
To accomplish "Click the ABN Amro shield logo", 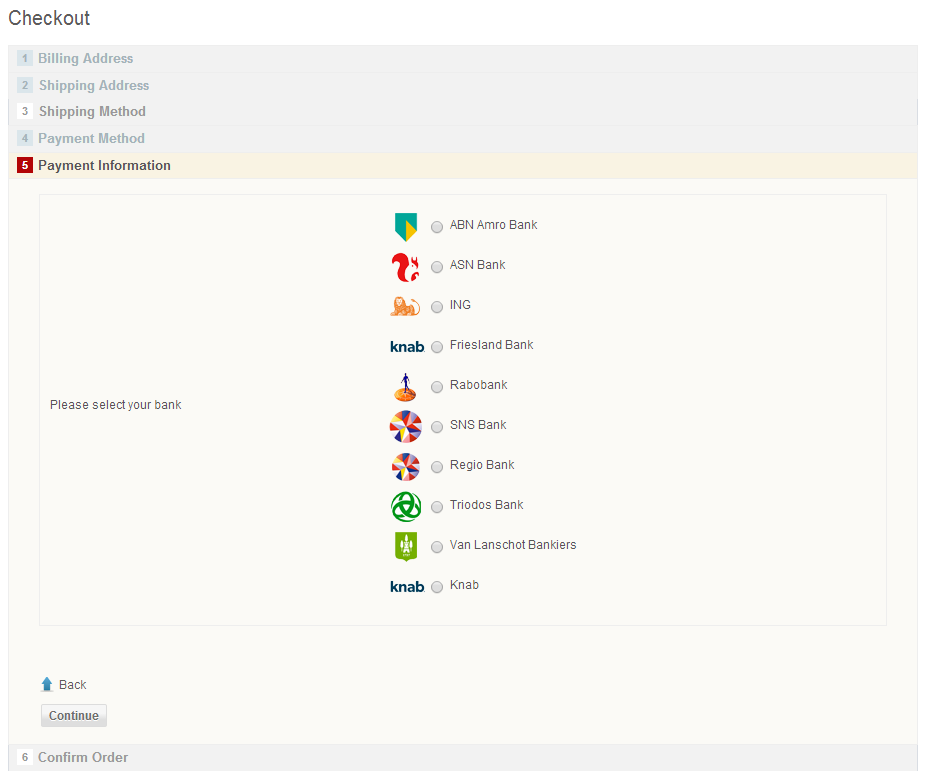I will pyautogui.click(x=405, y=227).
